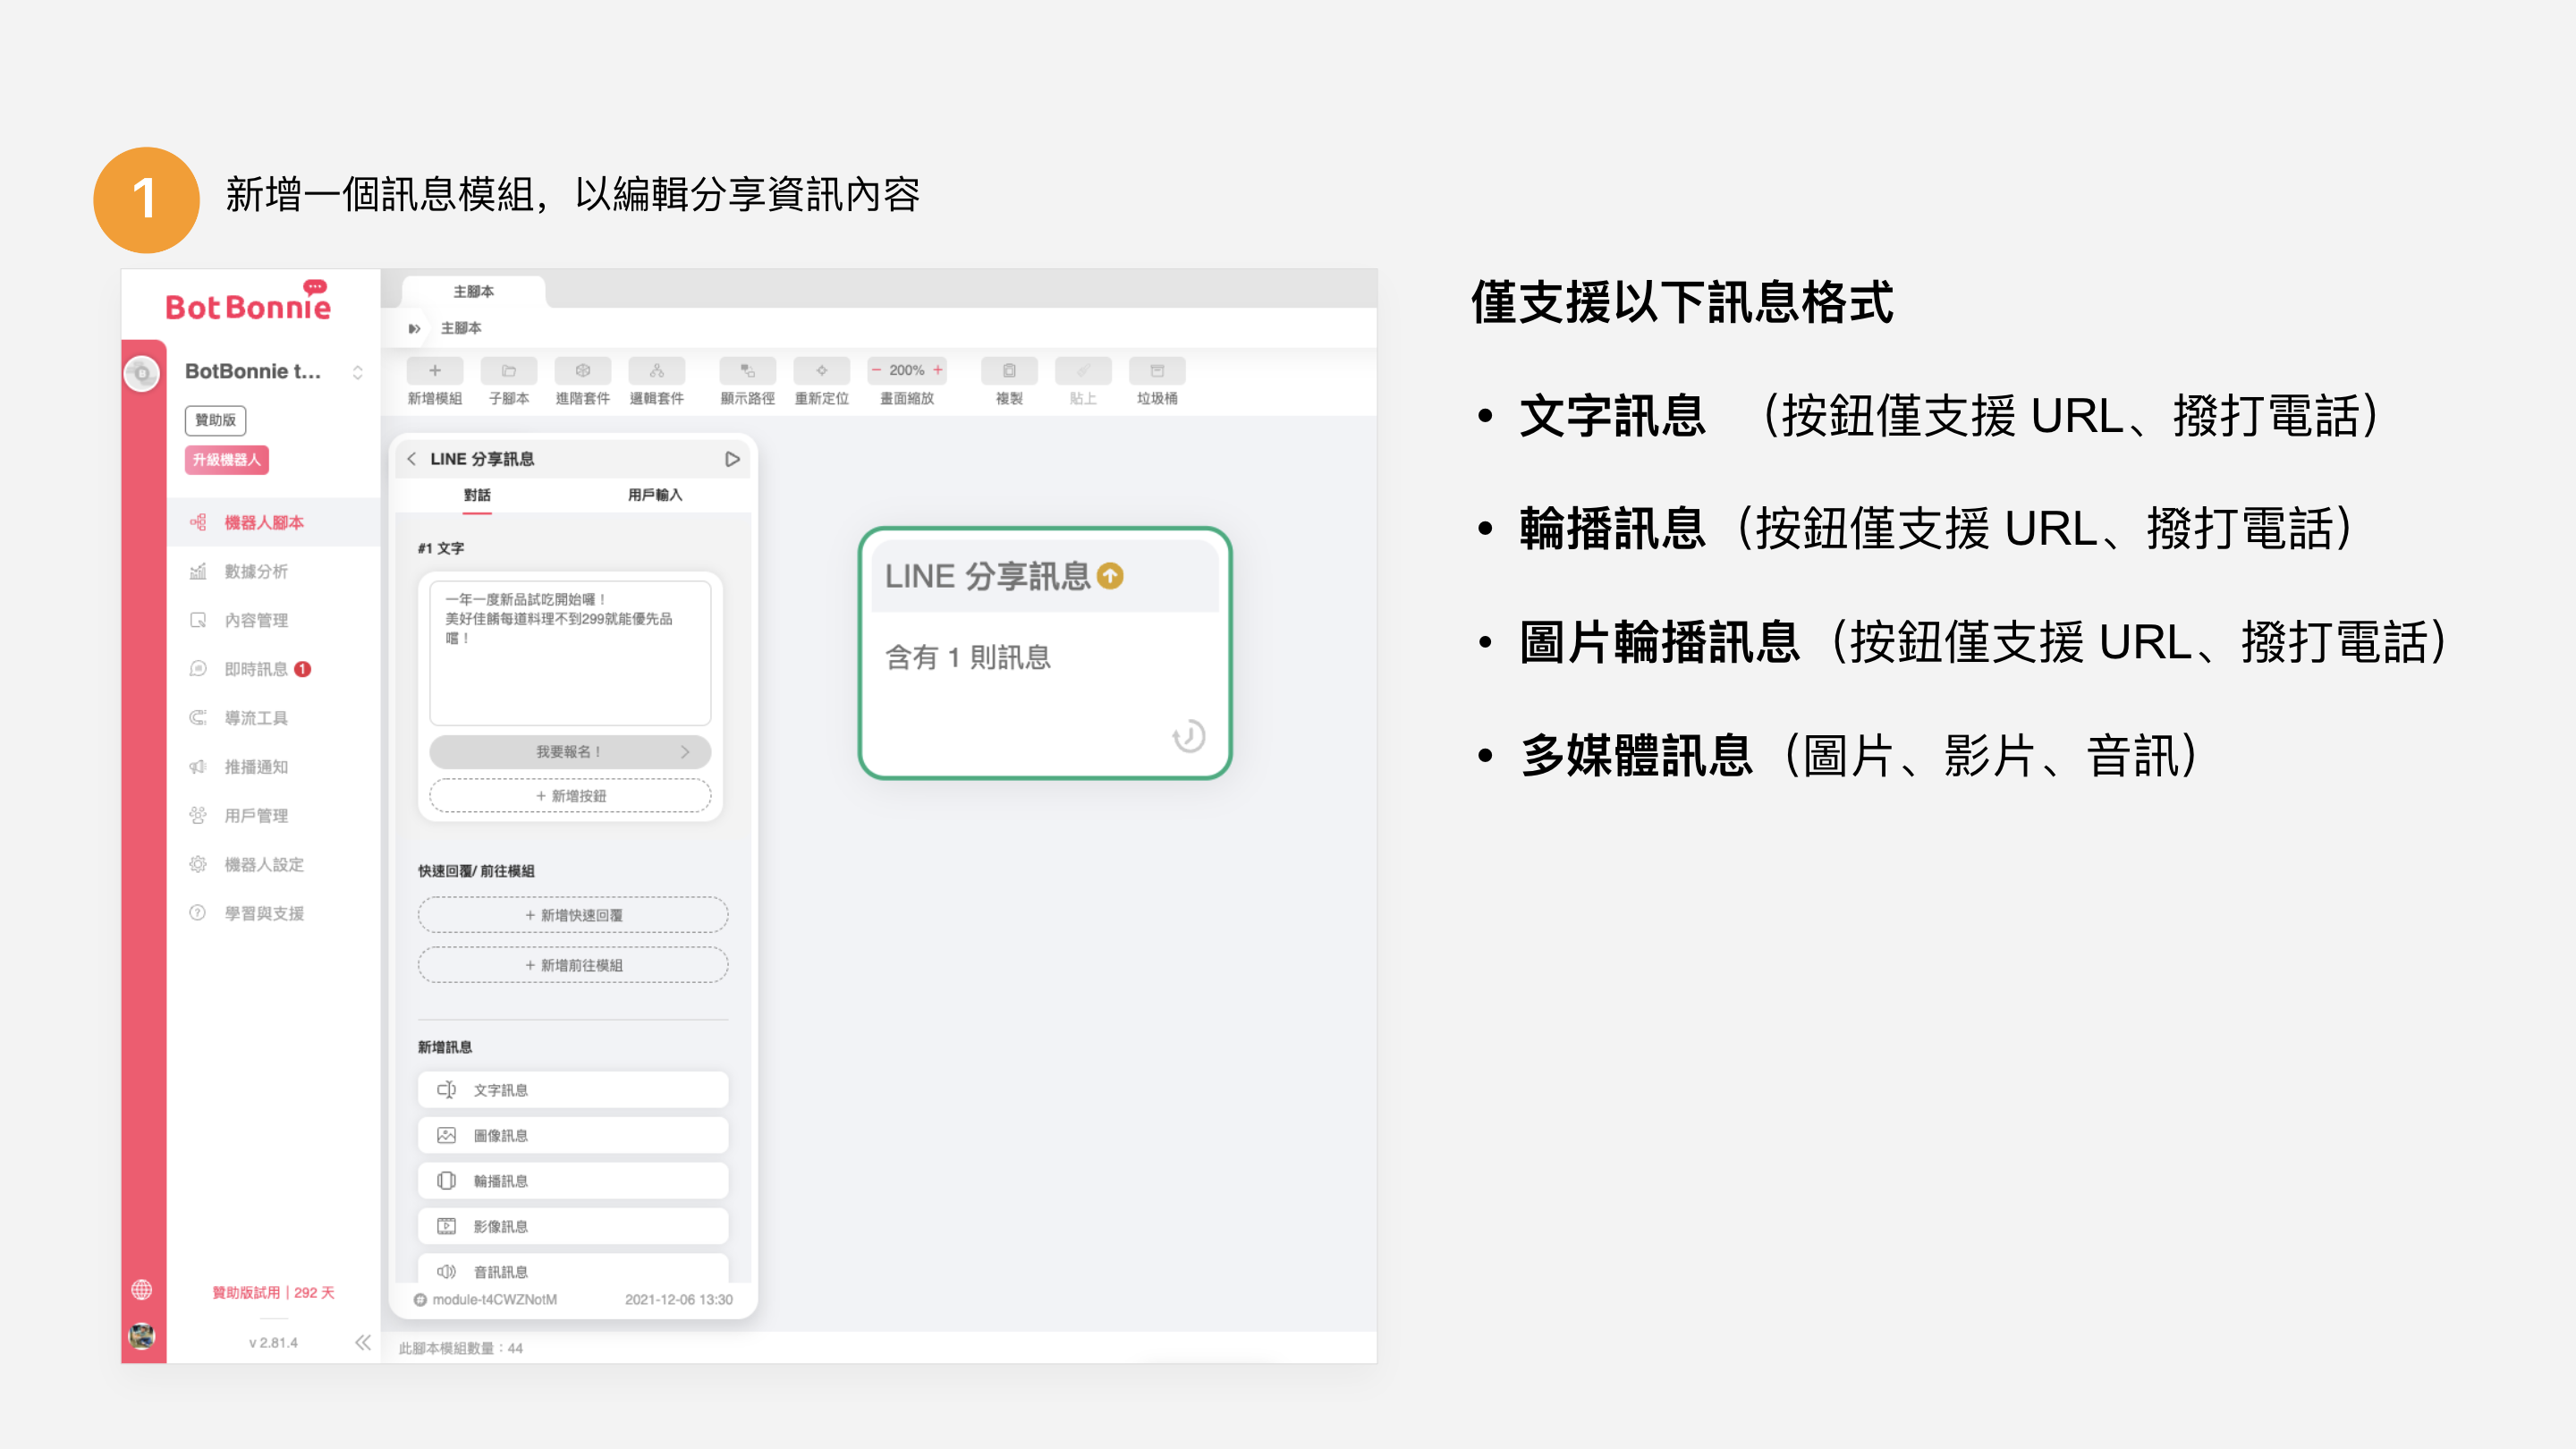This screenshot has height=1449, width=2576.
Task: Increase canvas zoom with the plus
Action: click(938, 370)
